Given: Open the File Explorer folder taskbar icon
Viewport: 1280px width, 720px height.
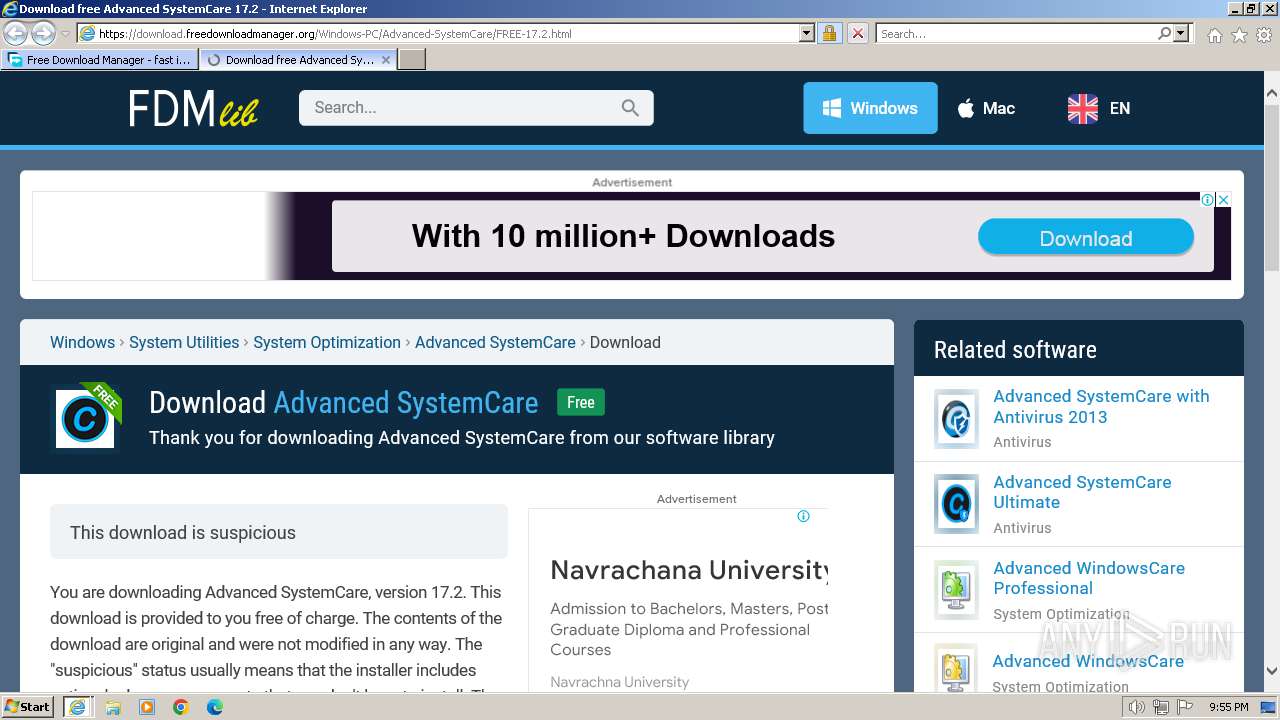Looking at the screenshot, I should tap(113, 707).
